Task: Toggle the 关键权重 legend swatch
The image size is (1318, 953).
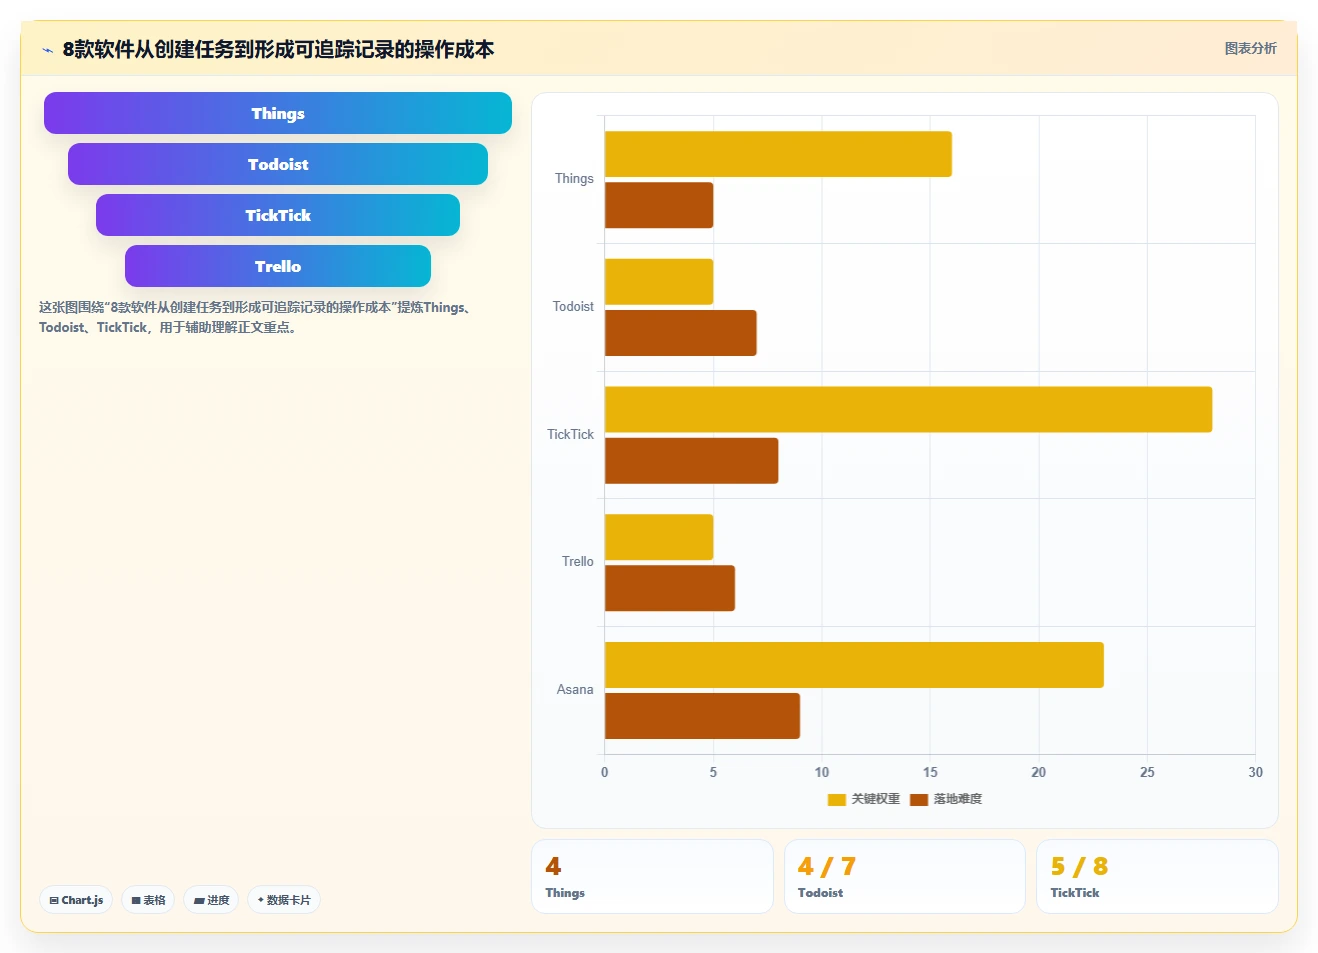Action: pos(837,799)
